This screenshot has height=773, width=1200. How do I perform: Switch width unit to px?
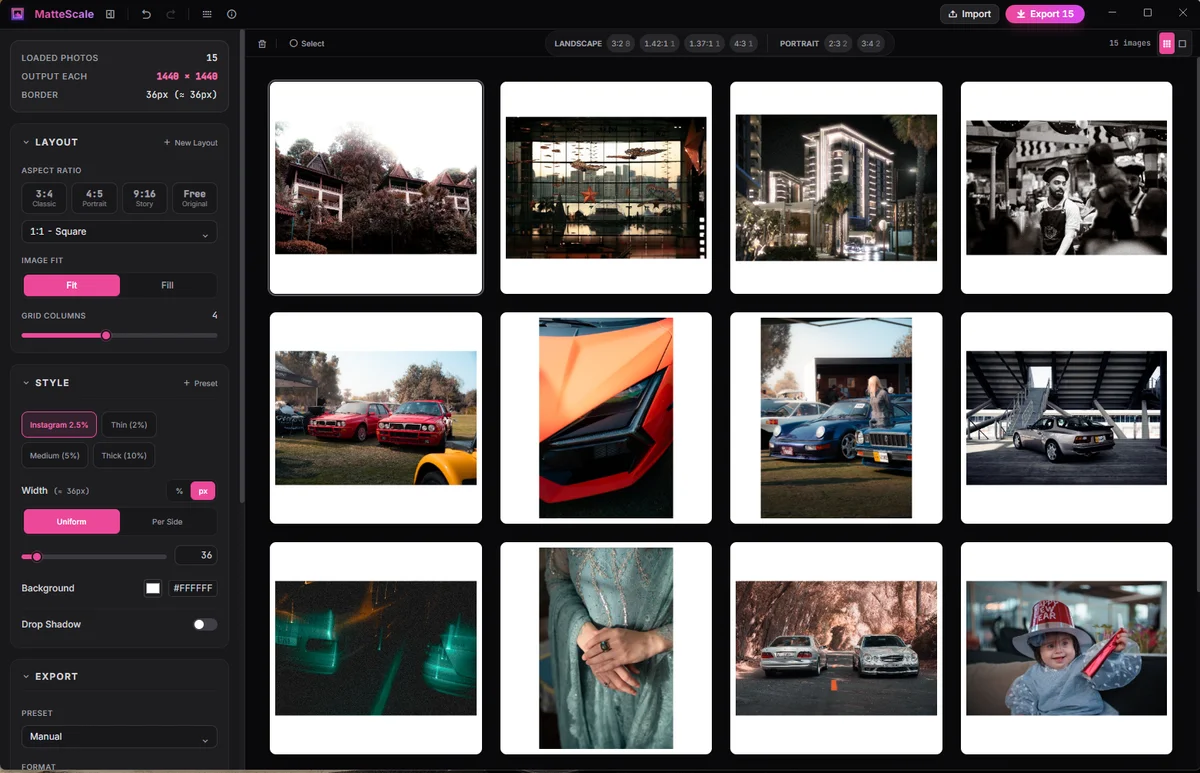point(203,491)
